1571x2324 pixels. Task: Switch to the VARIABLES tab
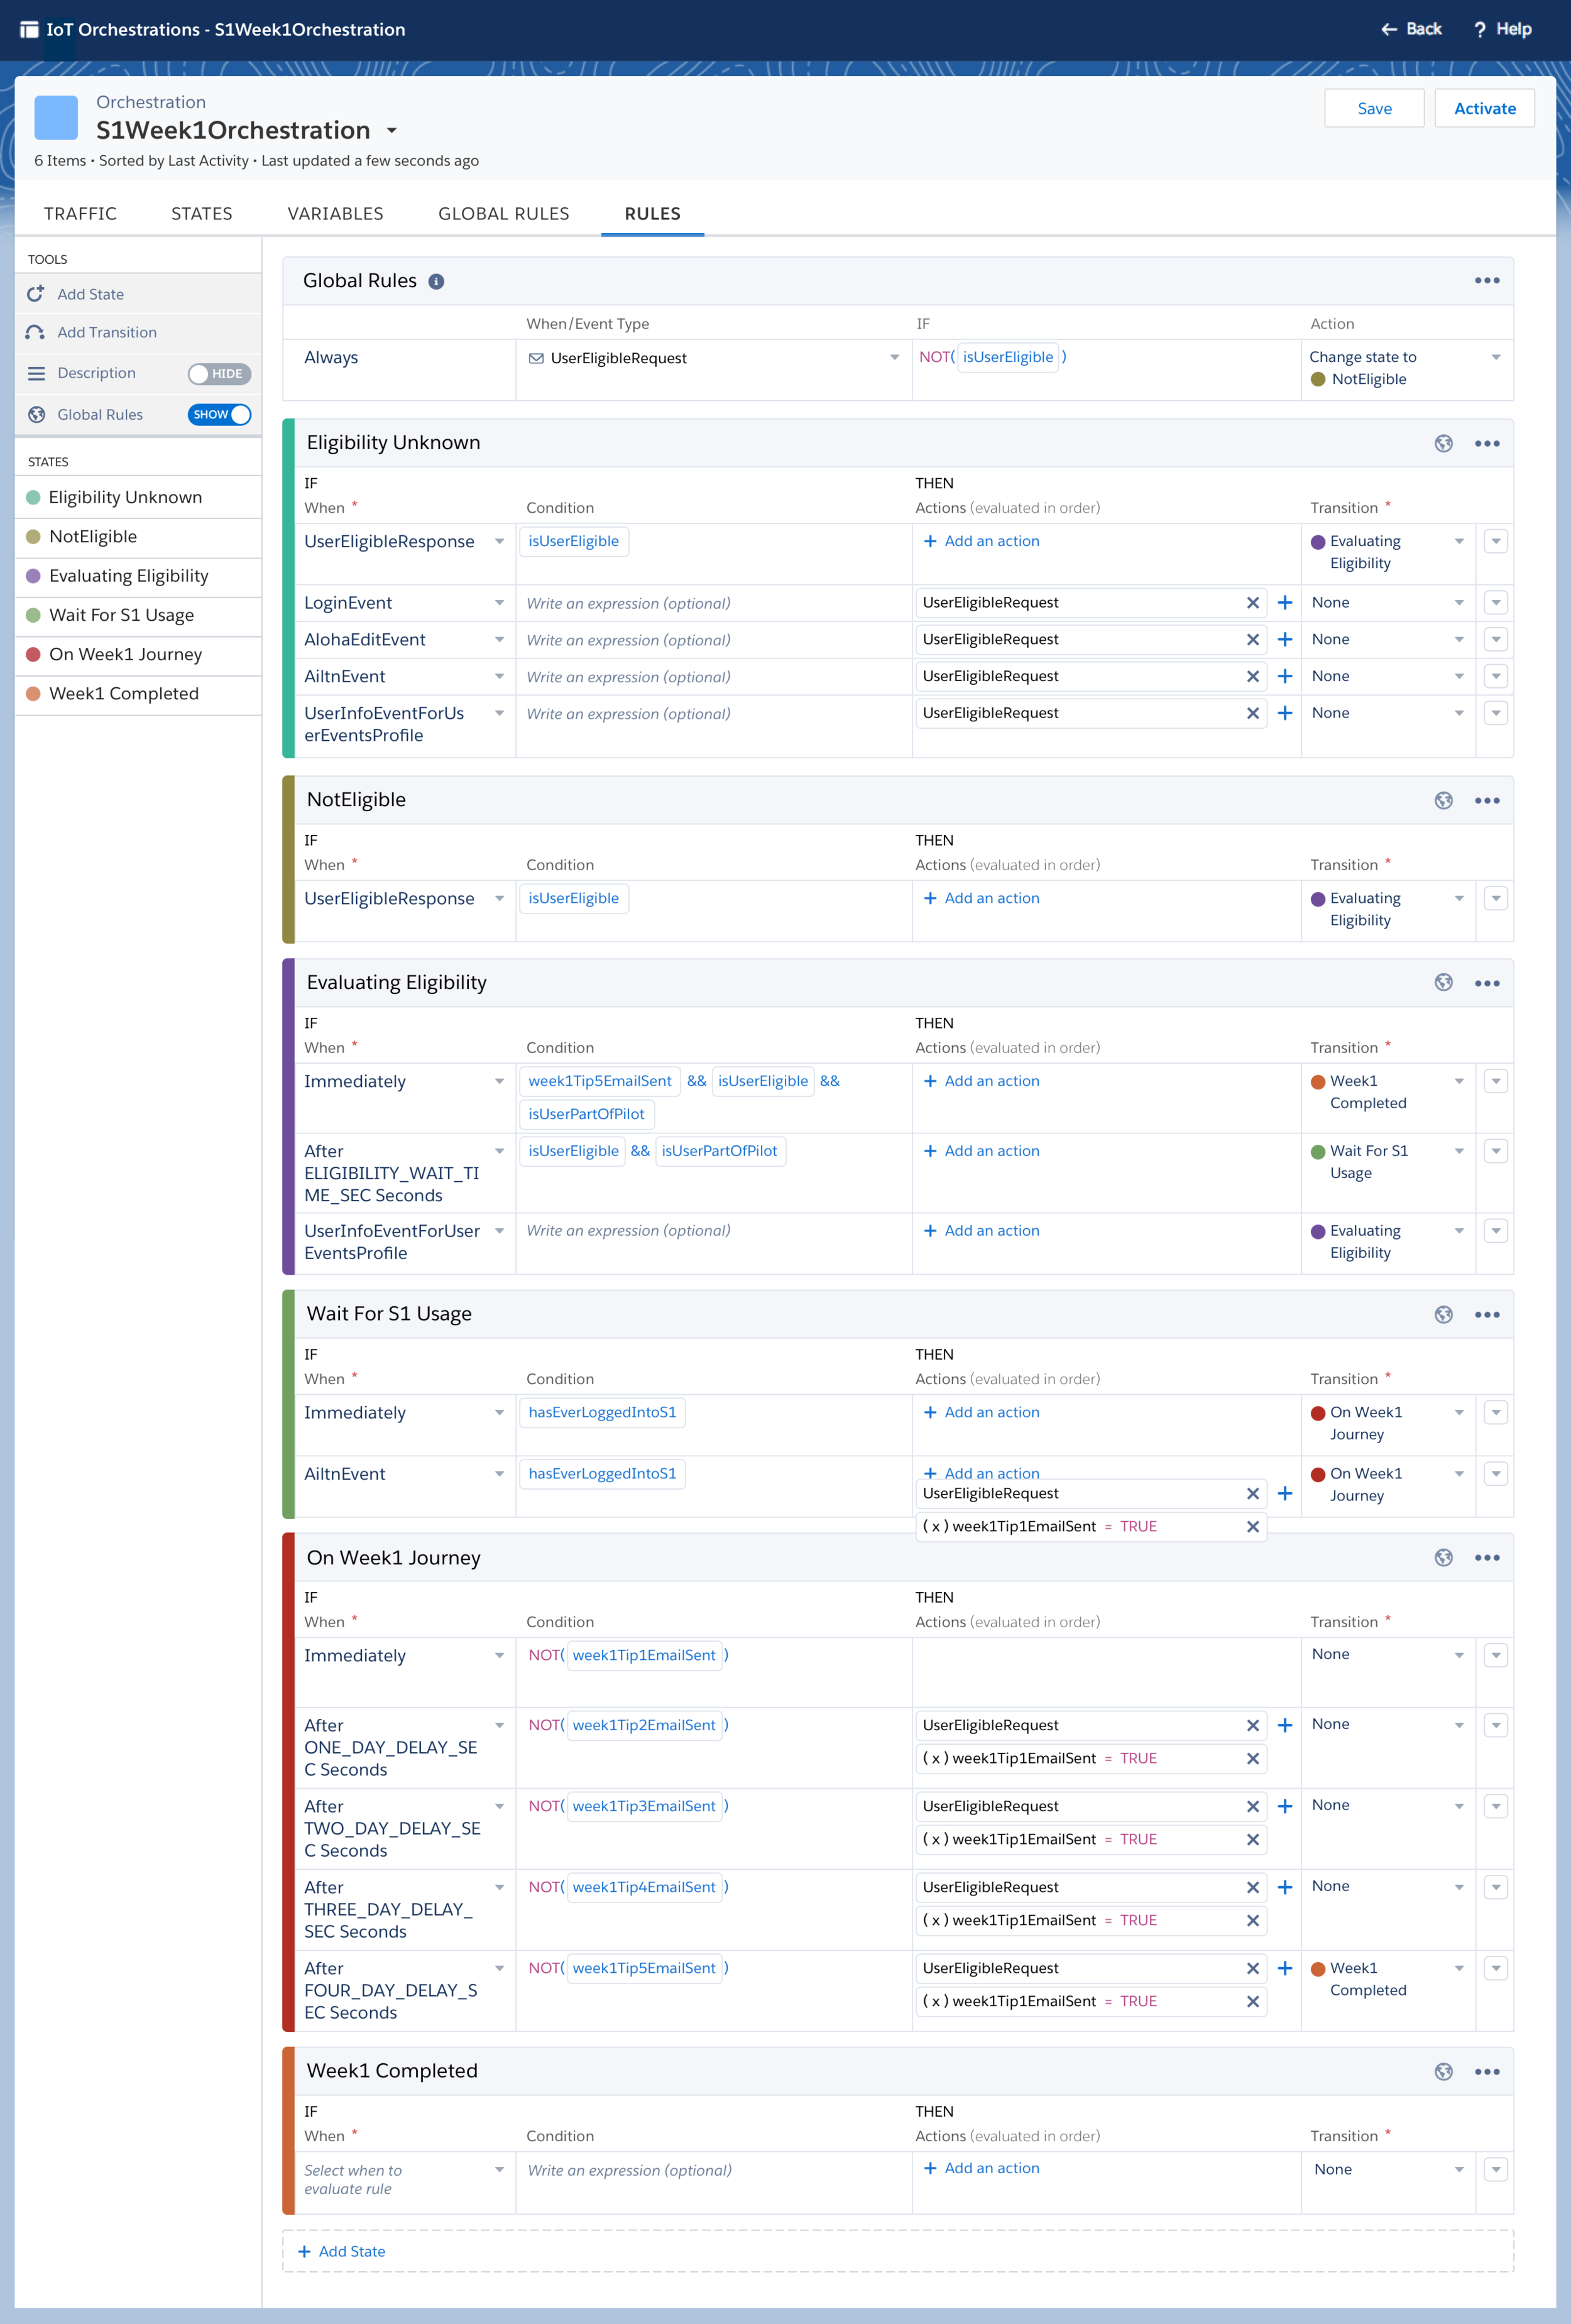tap(335, 213)
